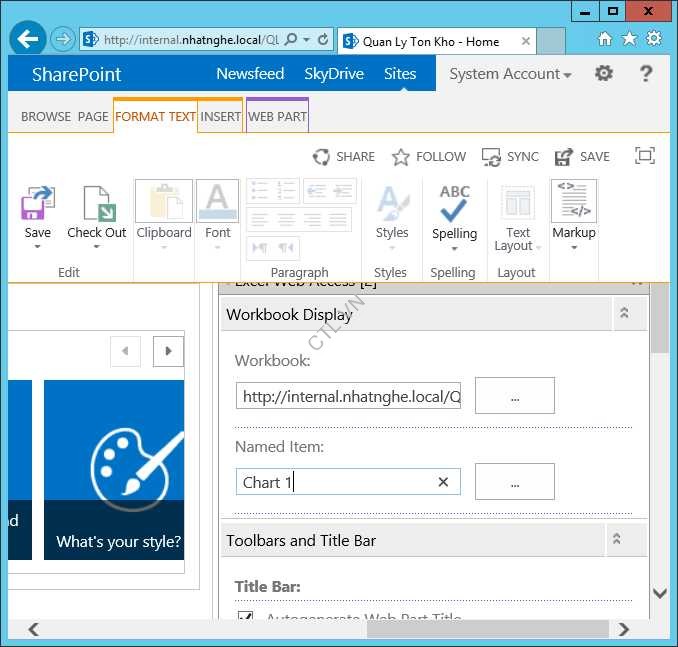Open the SharePoint settings gear
Viewport: 678px width, 647px height.
604,74
